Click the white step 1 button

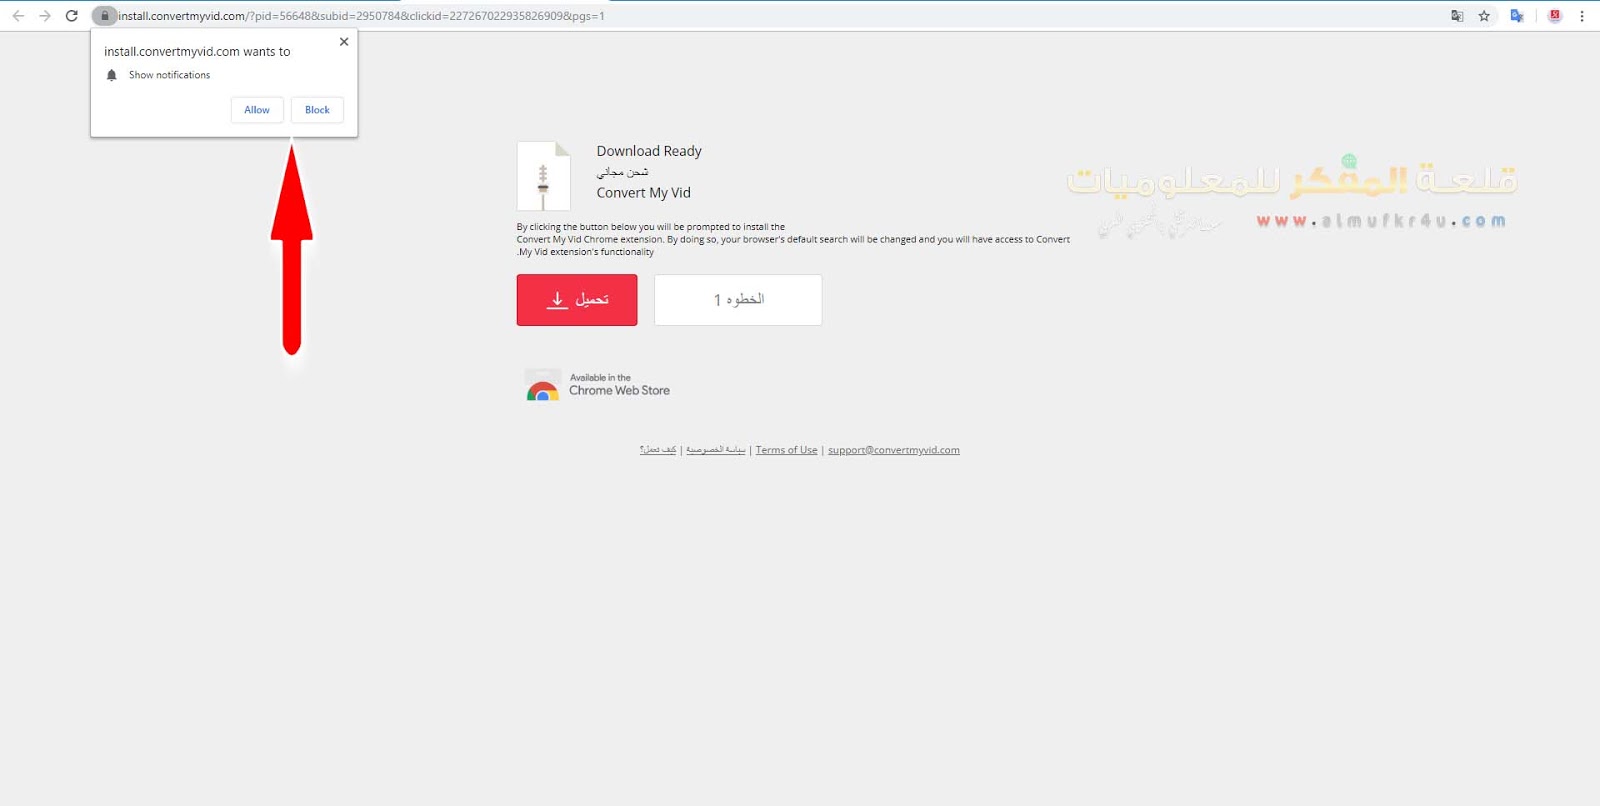click(x=738, y=300)
